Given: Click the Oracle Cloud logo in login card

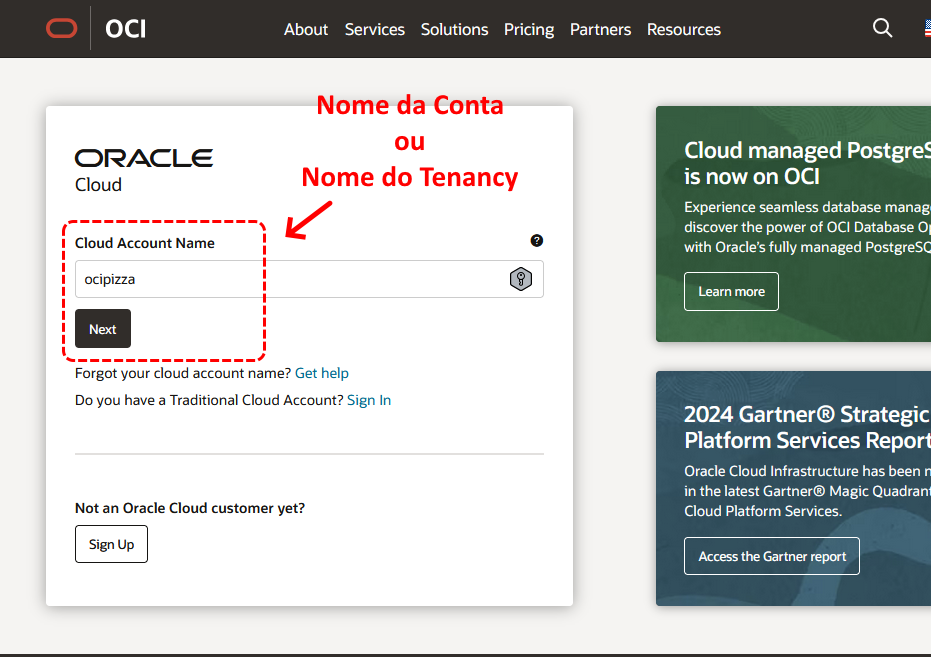Looking at the screenshot, I should click(143, 169).
